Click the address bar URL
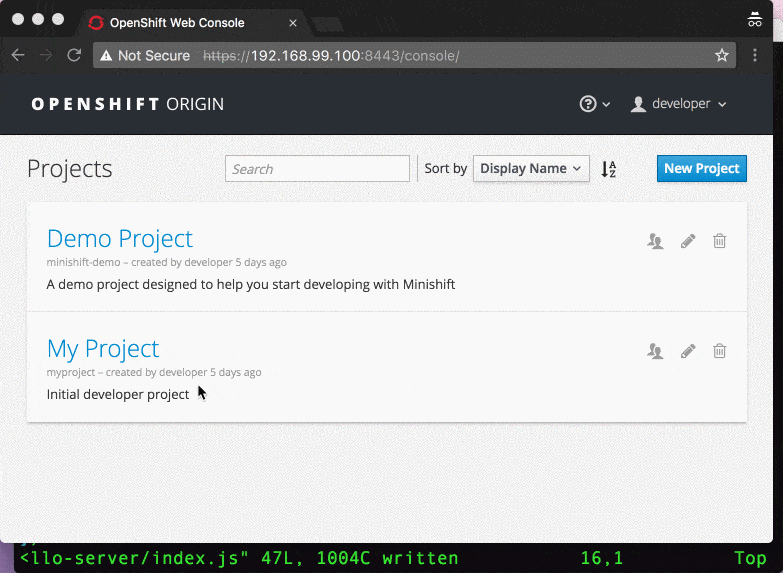 [331, 55]
